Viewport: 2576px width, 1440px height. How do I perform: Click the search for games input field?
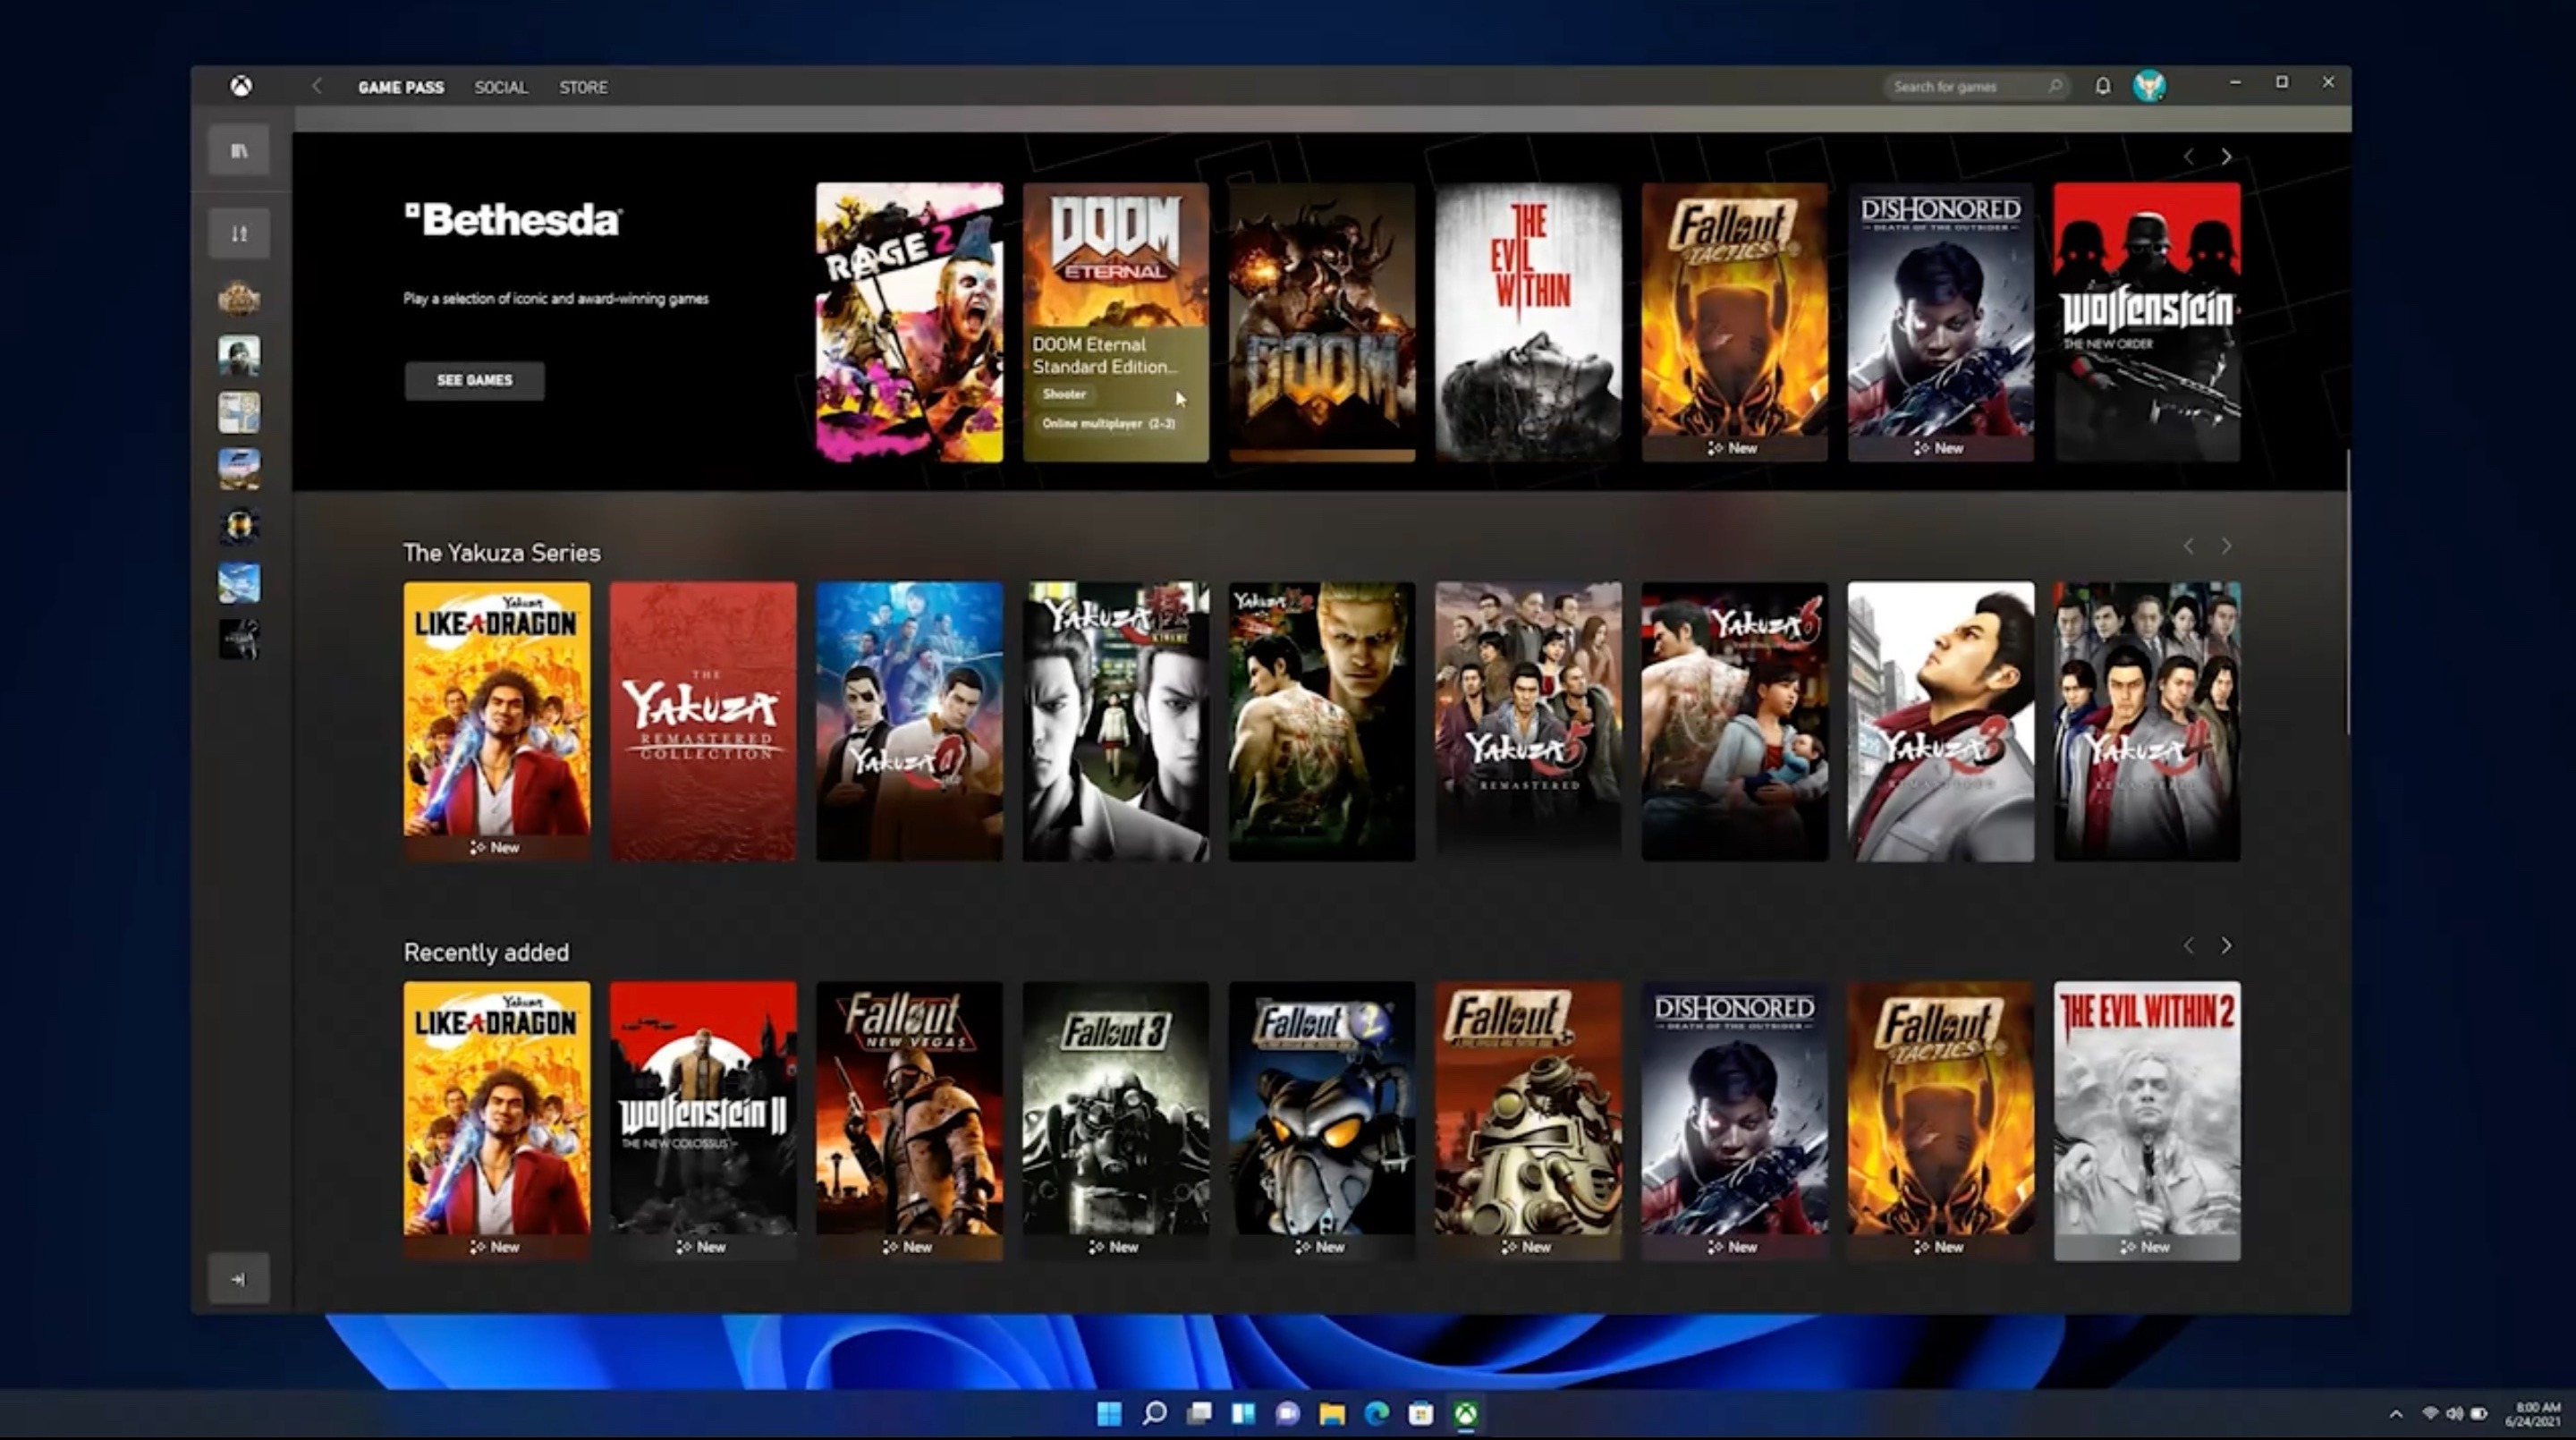tap(1970, 87)
